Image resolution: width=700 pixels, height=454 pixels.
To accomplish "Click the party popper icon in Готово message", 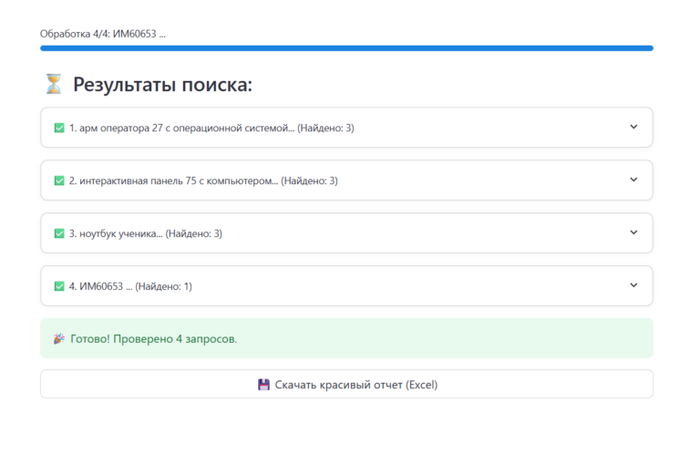I will (x=59, y=339).
